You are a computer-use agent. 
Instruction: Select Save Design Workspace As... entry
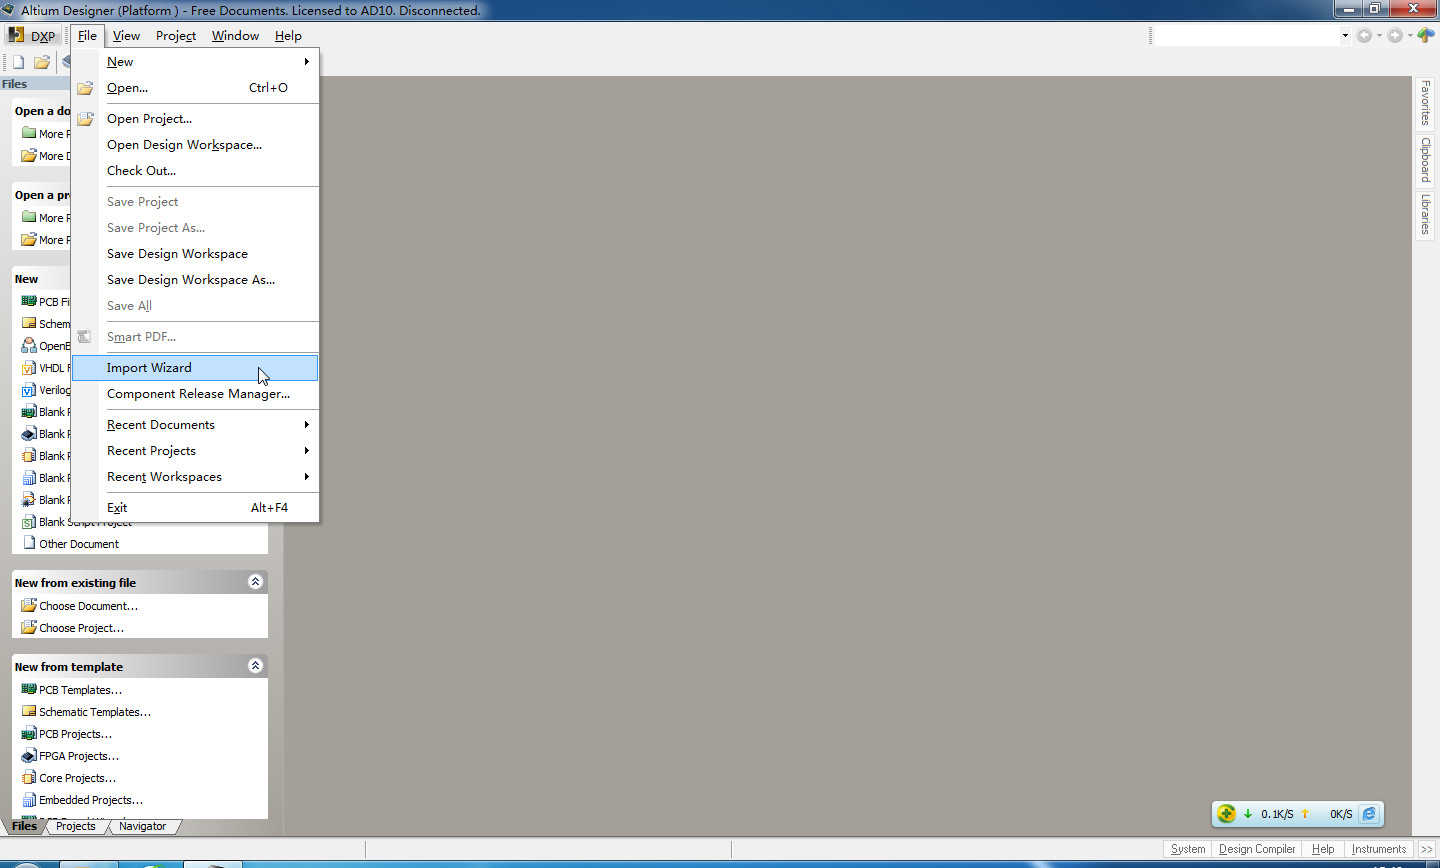[x=195, y=280]
